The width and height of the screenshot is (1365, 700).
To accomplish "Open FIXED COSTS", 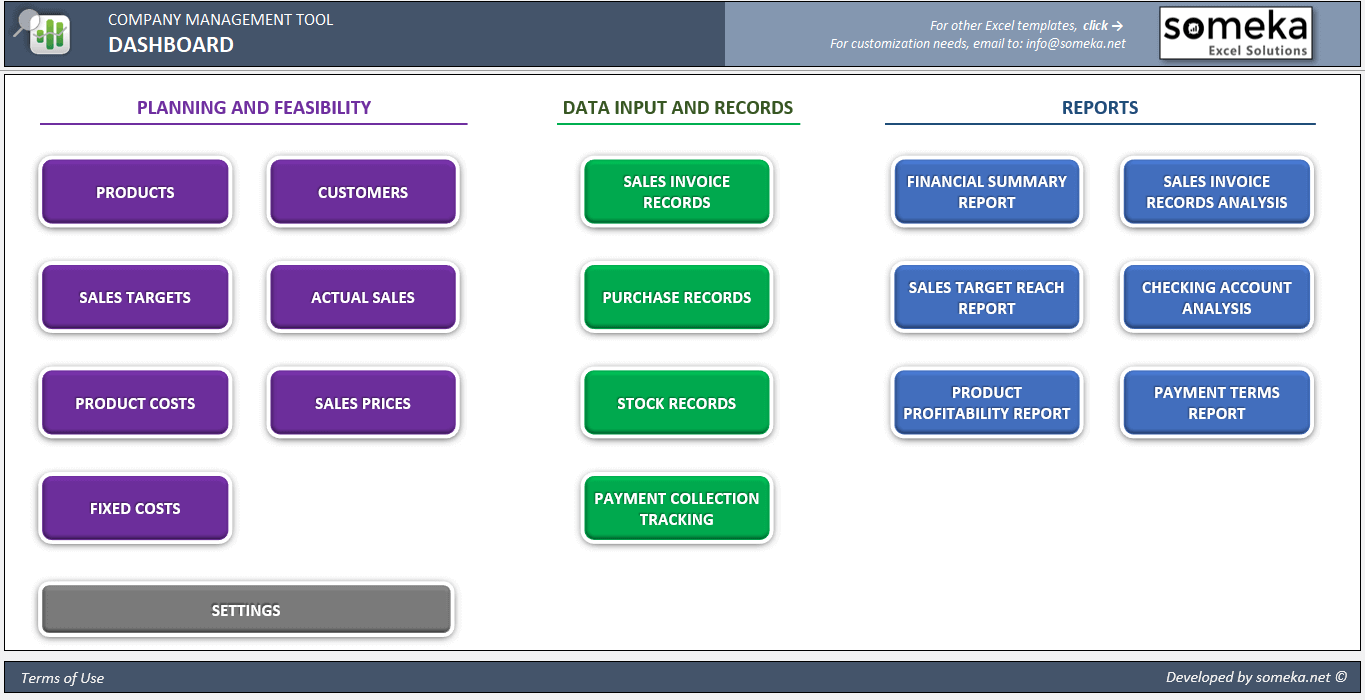I will [134, 507].
